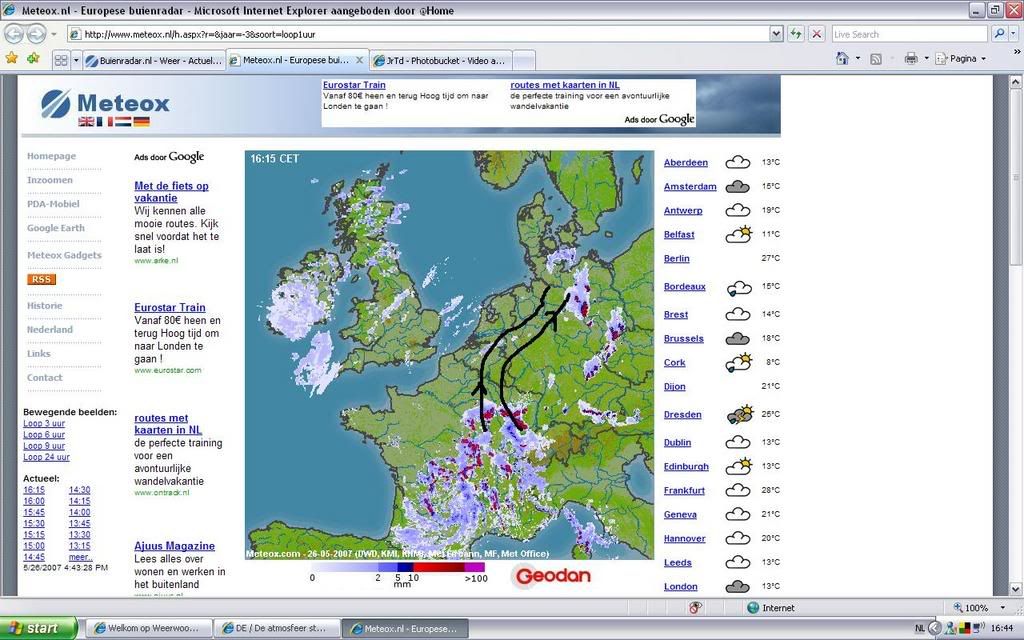Choose the Dutch flag language icon
The height and width of the screenshot is (640, 1024).
123,121
